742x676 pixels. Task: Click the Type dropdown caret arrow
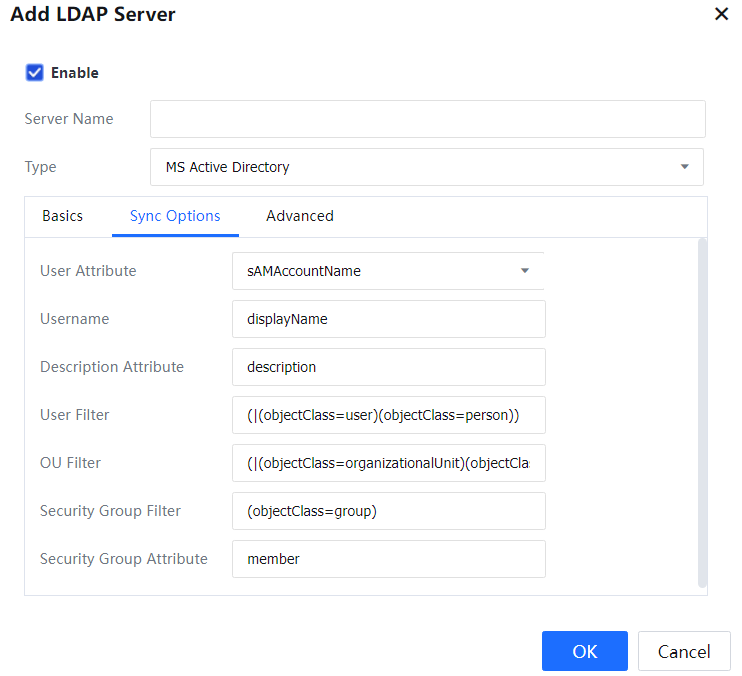coord(685,167)
